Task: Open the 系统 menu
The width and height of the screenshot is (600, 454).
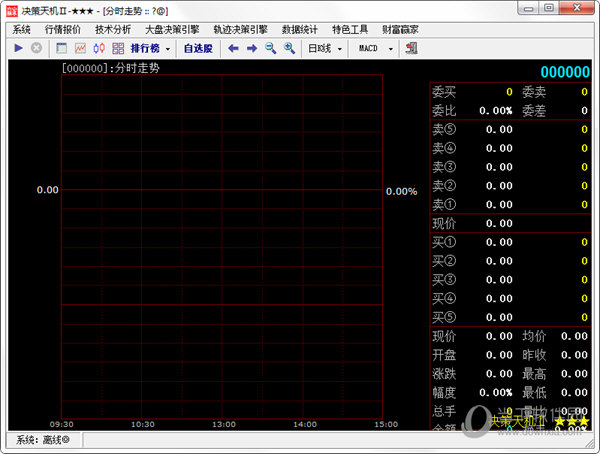Action: click(22, 29)
